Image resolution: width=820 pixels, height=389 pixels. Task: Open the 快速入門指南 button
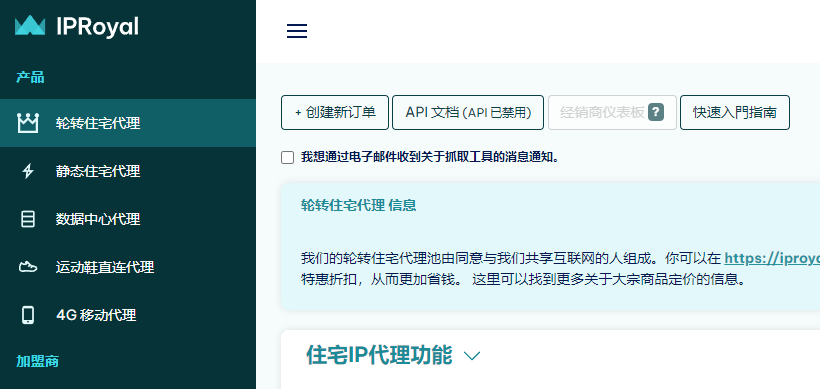click(x=735, y=112)
